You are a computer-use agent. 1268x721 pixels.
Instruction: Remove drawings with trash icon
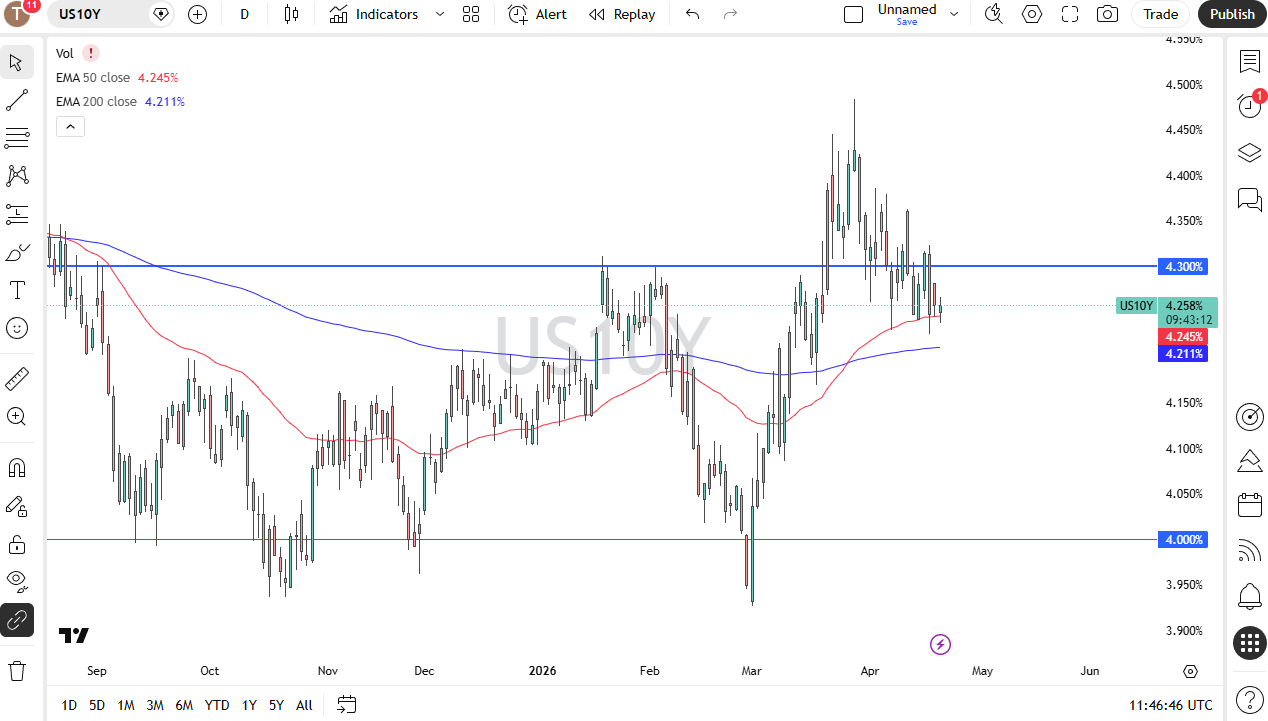point(17,670)
